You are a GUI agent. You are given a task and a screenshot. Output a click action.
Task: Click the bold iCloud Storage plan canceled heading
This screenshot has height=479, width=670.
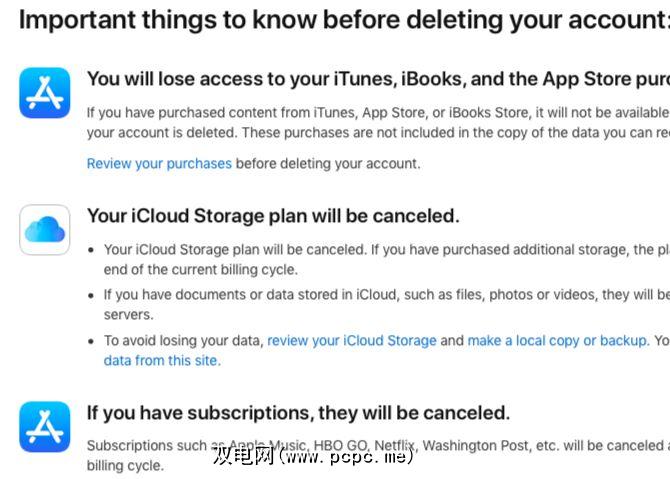point(273,216)
